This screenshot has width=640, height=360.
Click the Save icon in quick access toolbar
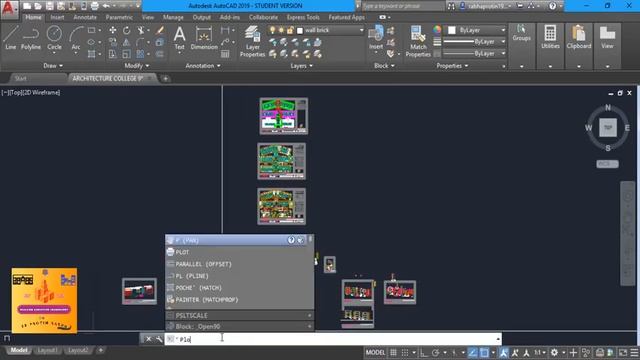pyautogui.click(x=49, y=6)
